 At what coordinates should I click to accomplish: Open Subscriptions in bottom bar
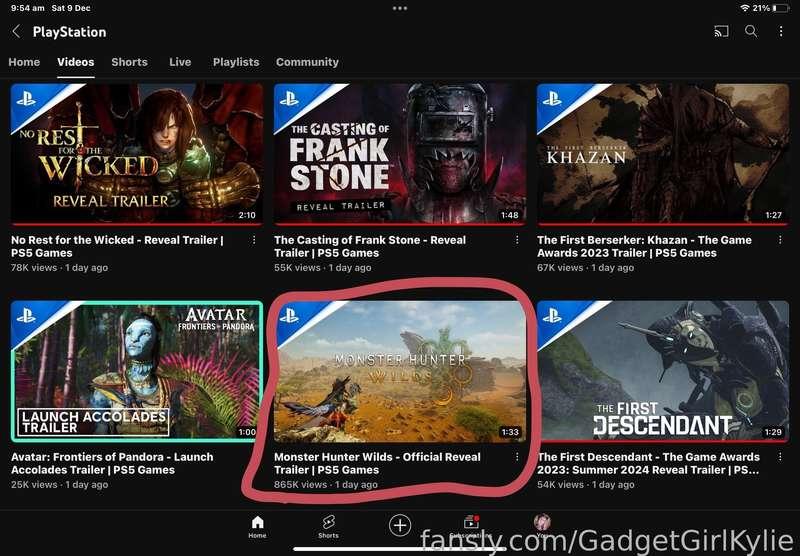click(471, 527)
